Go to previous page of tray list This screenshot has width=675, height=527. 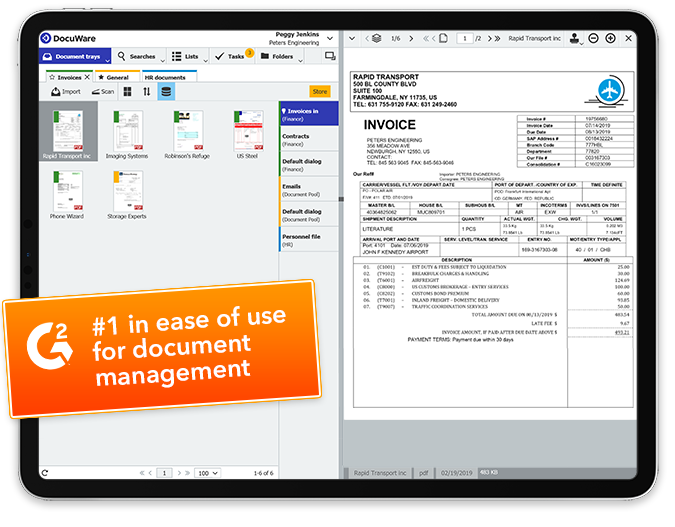(150, 473)
